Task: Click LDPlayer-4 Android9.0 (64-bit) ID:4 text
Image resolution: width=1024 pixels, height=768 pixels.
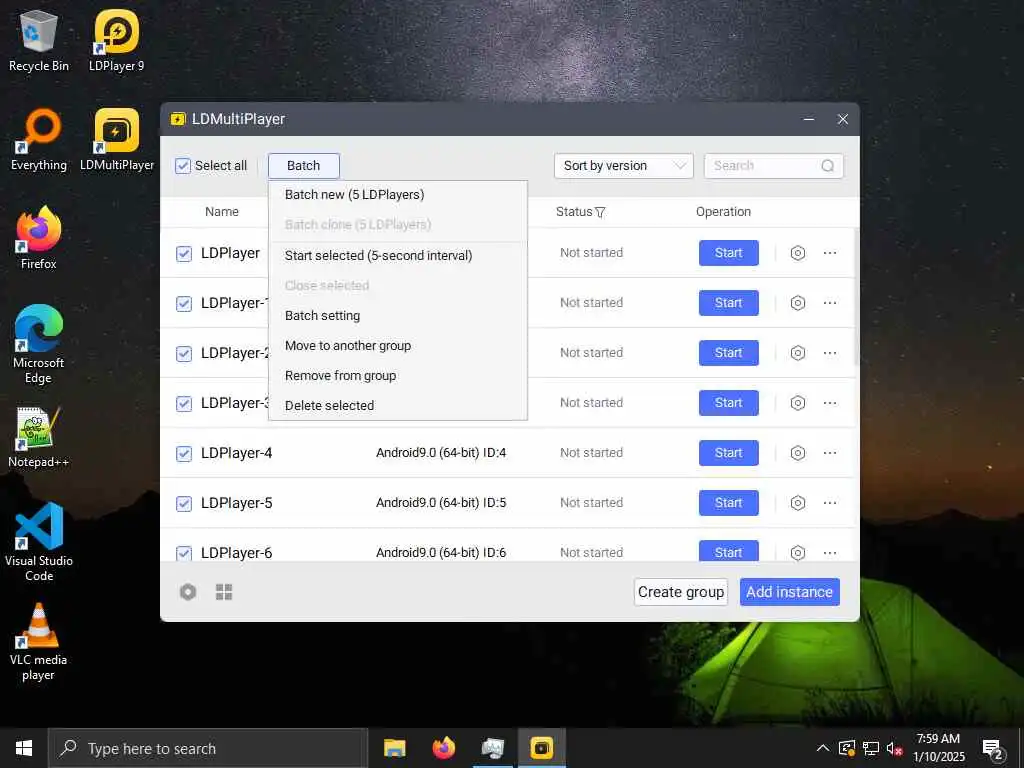Action: tap(441, 453)
